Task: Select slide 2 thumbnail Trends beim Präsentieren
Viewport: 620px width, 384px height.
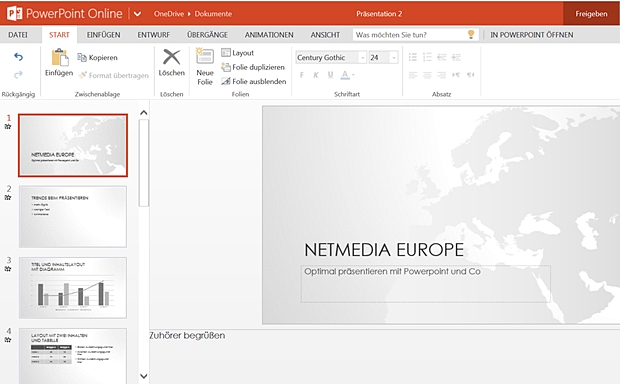Action: pos(73,216)
